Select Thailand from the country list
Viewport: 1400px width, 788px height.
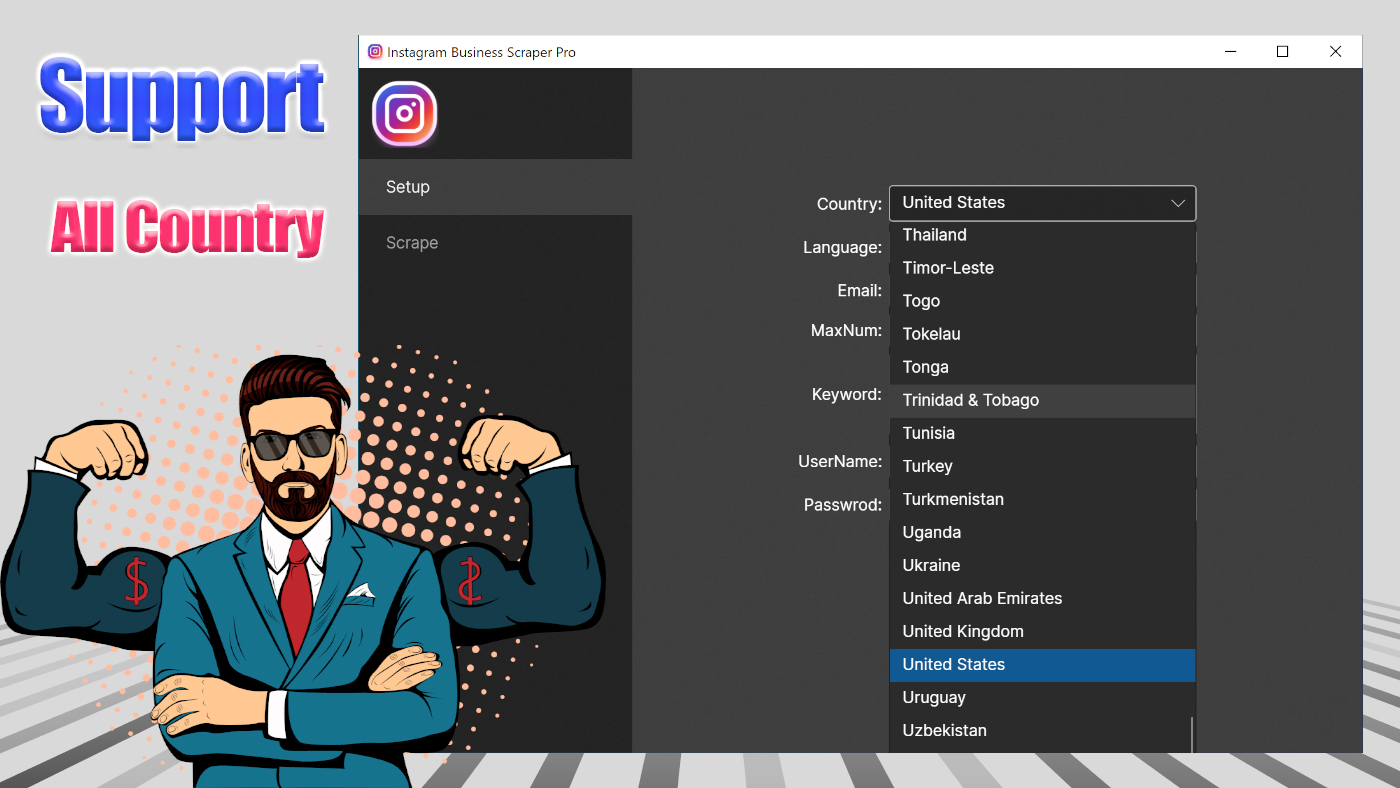click(x=1042, y=235)
